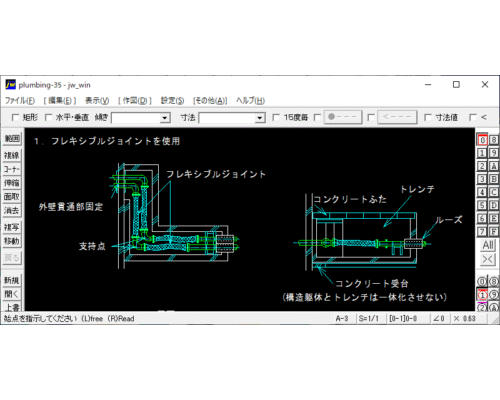Select layer B square button
Screen dimensions: 500x400
[494, 179]
